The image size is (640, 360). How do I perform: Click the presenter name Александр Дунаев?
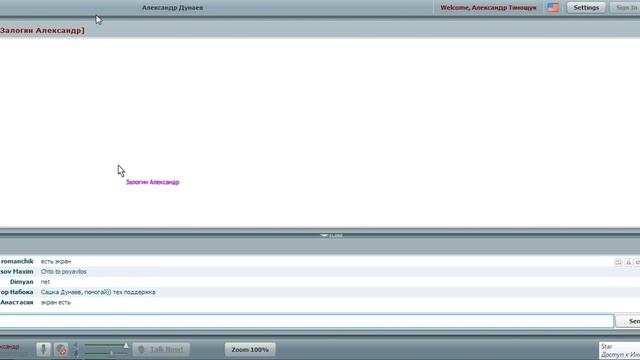pyautogui.click(x=172, y=7)
